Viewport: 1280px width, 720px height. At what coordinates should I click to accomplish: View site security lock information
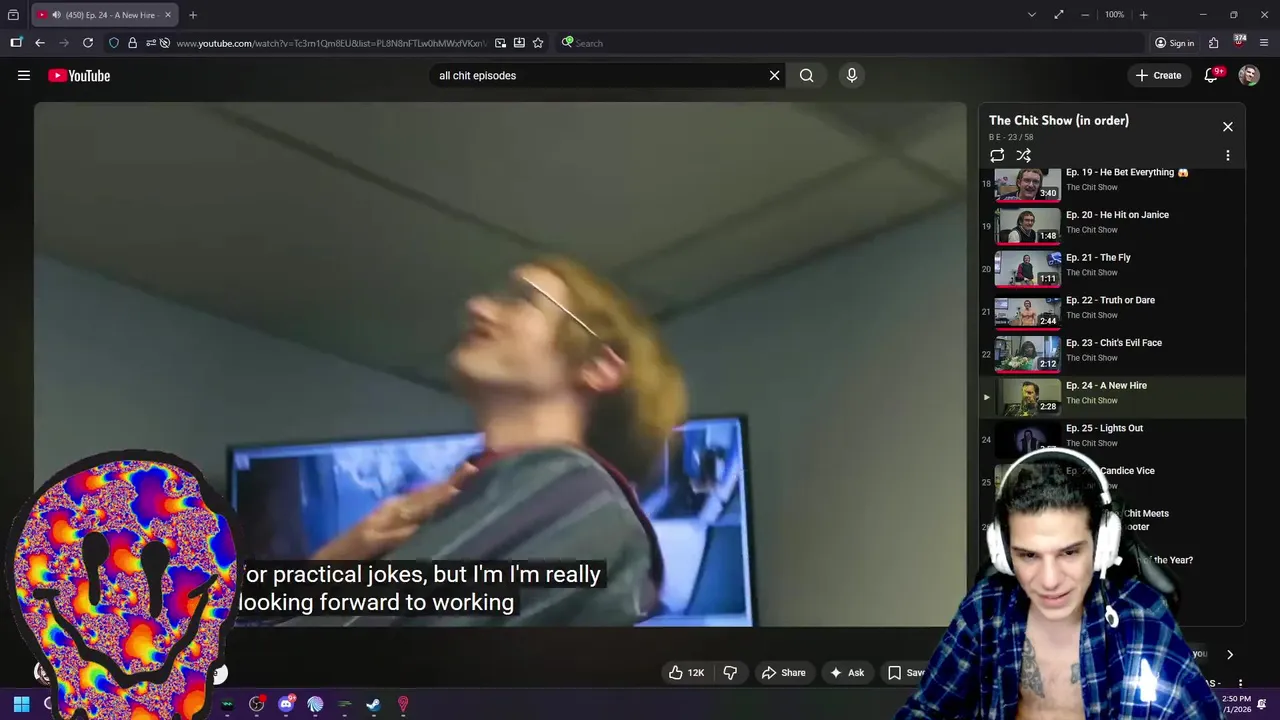pyautogui.click(x=132, y=43)
